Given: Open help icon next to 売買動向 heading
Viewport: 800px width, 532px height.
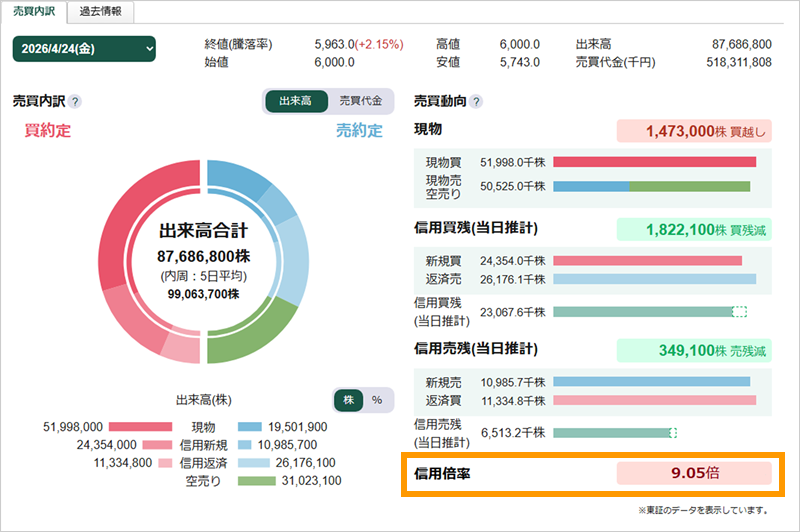Looking at the screenshot, I should [476, 102].
